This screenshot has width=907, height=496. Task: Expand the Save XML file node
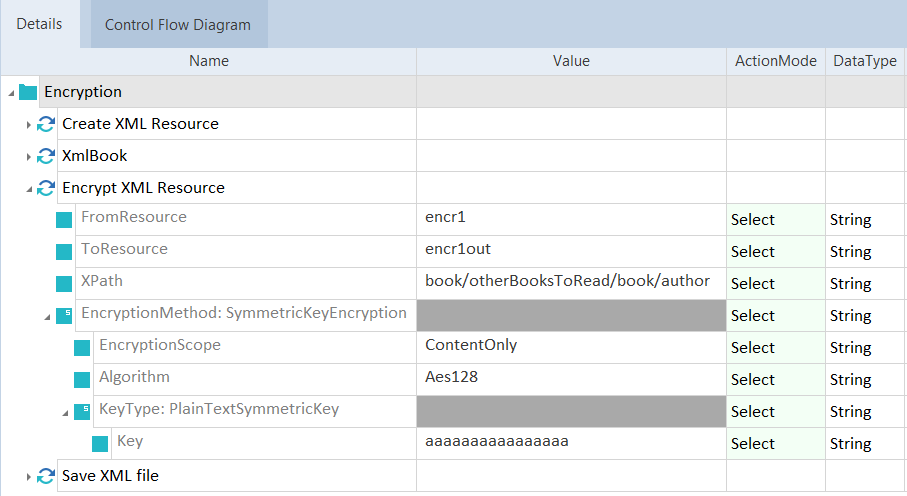pyautogui.click(x=29, y=477)
